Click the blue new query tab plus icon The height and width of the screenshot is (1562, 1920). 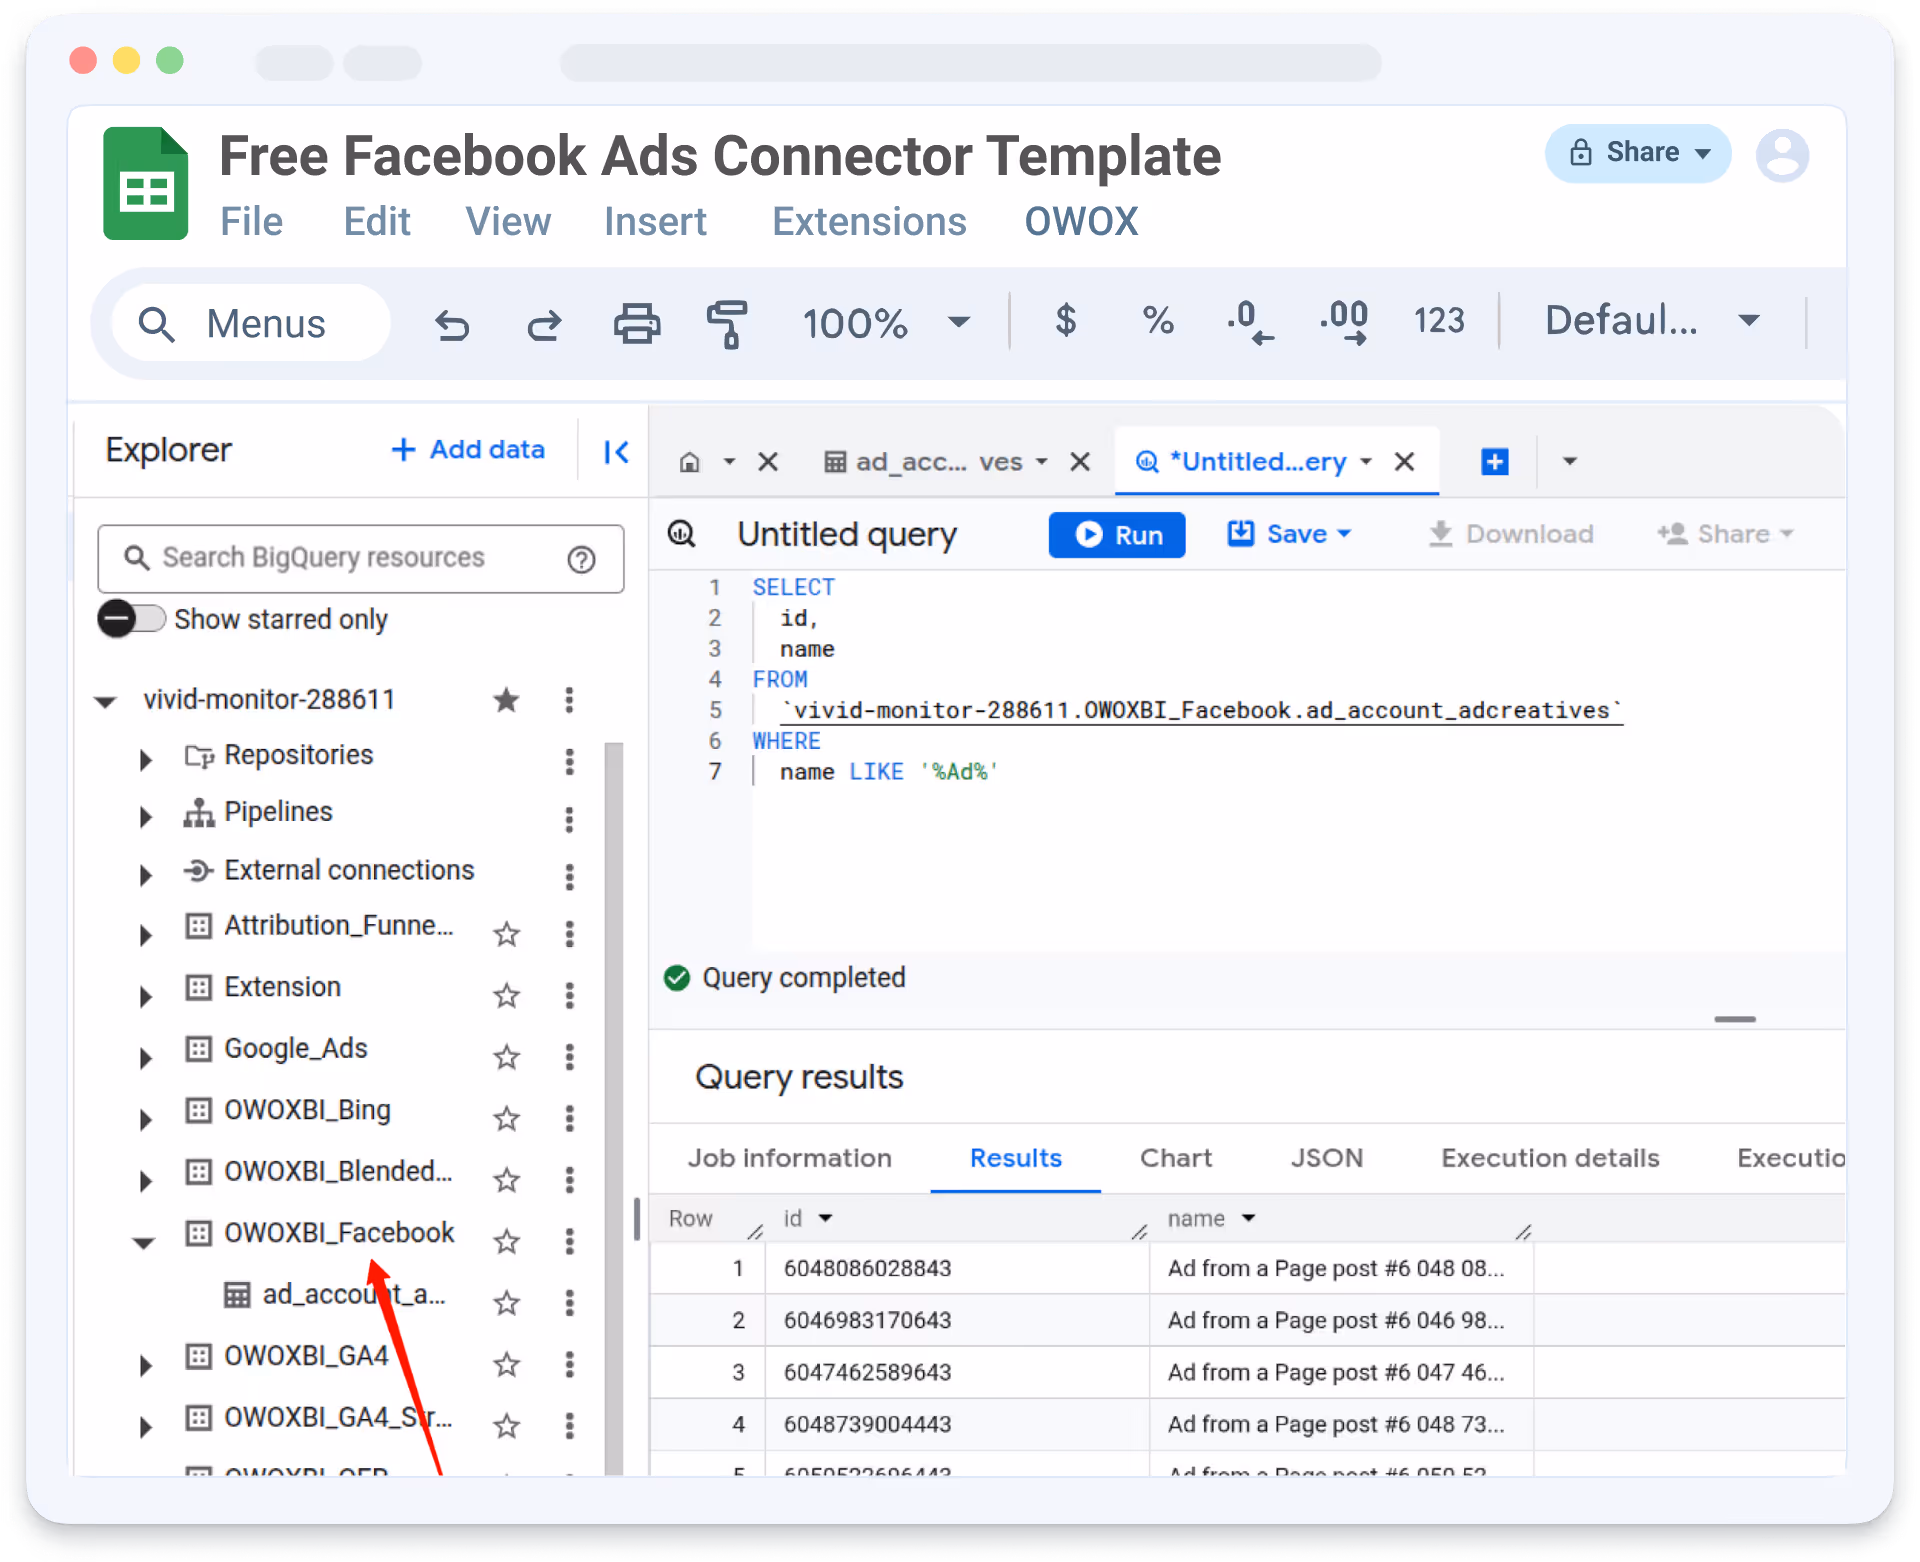[x=1494, y=462]
